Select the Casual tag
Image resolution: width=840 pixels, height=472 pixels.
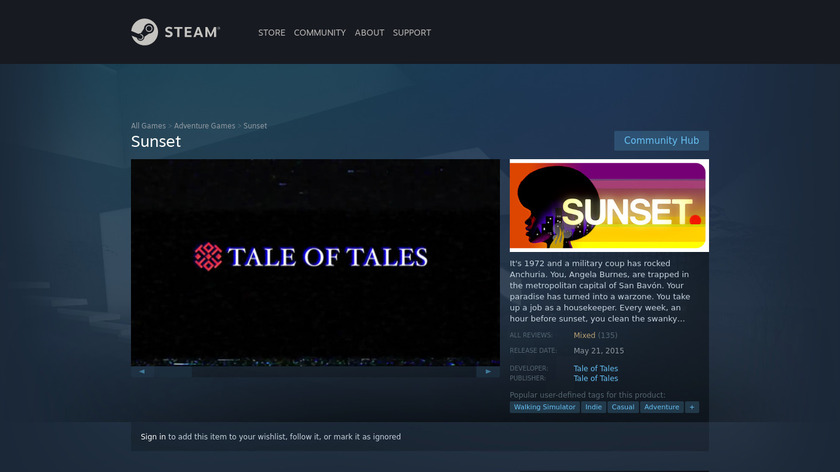622,407
